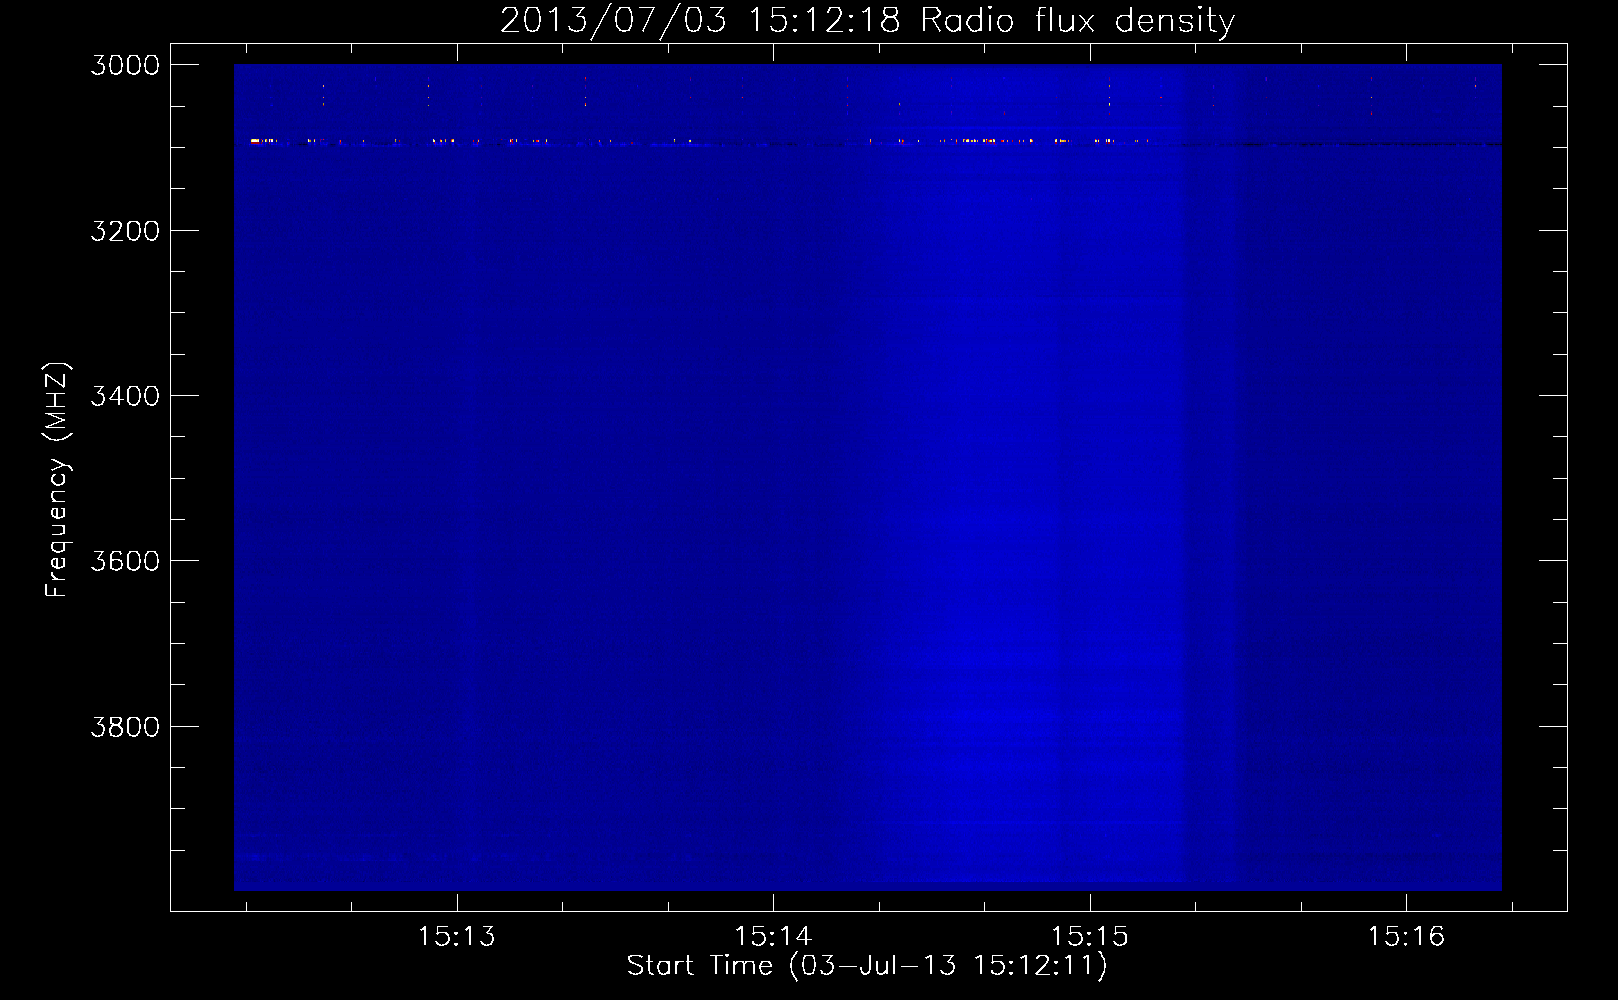
Task: Click the 15:13 time axis label
Action: click(x=457, y=937)
